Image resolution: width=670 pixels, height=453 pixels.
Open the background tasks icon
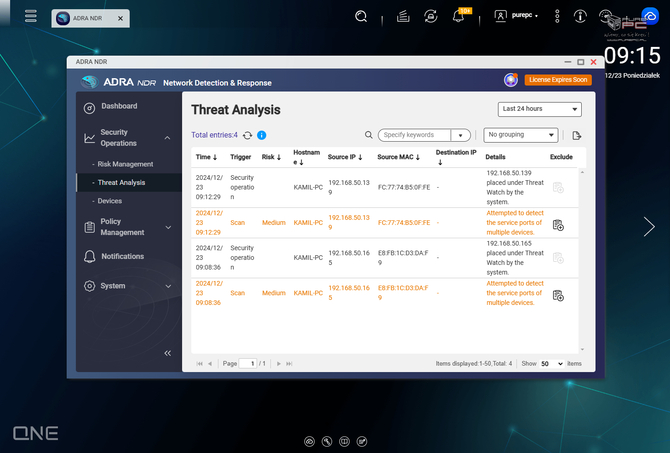(403, 17)
